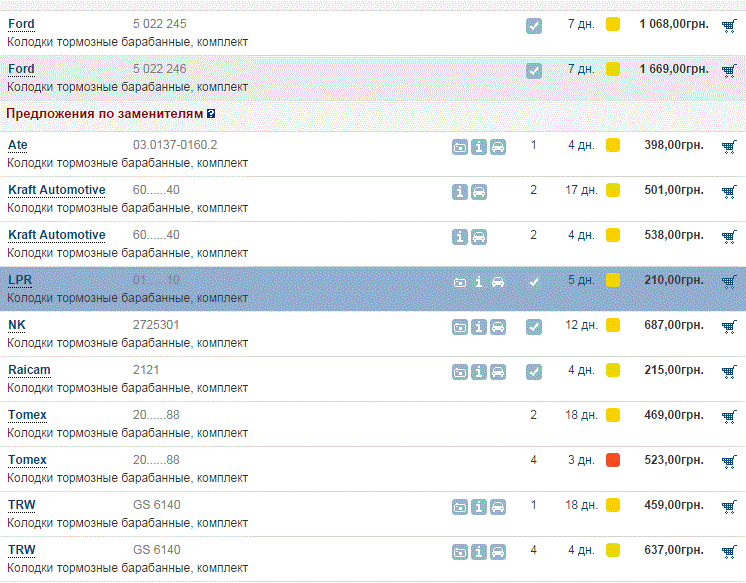
Task: Show info for Kraft Automotive 538,00грн. row
Action: 460,237
